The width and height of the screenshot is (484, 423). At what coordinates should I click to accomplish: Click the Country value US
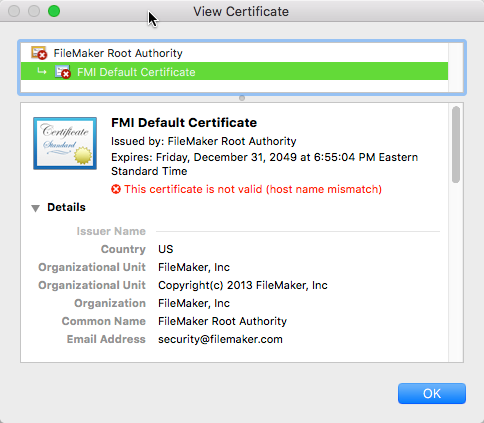tap(166, 249)
